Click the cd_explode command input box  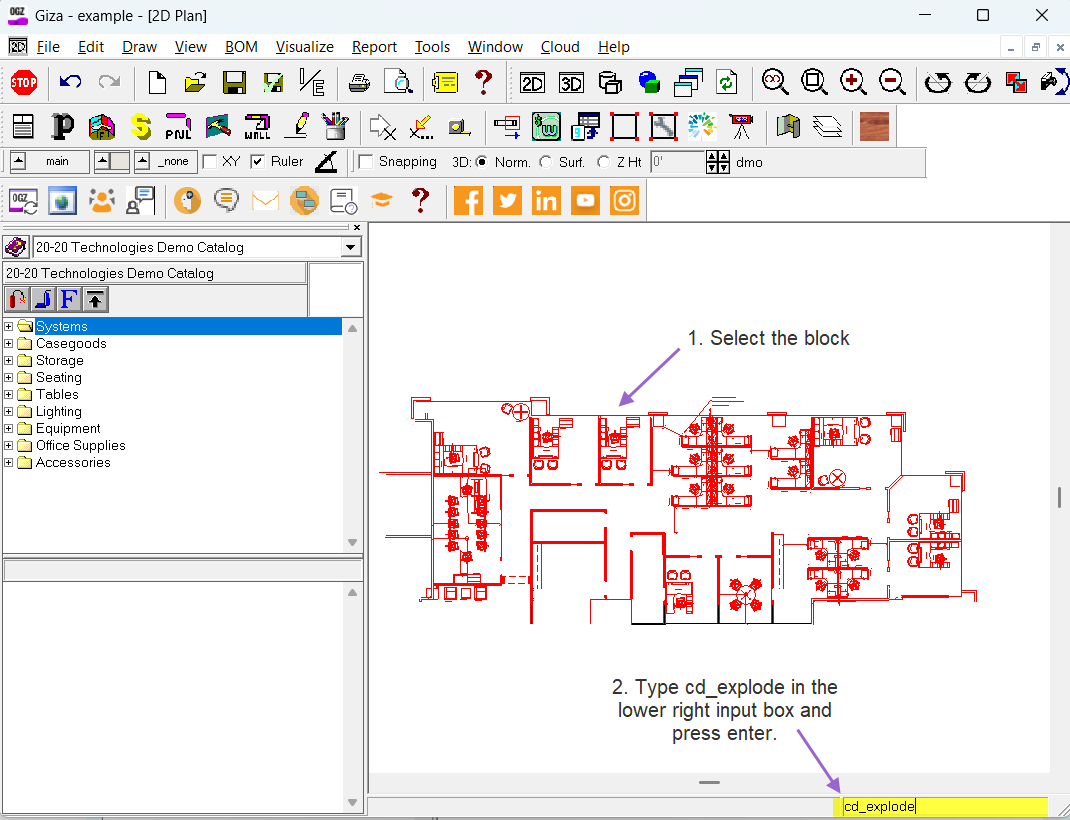(x=940, y=806)
